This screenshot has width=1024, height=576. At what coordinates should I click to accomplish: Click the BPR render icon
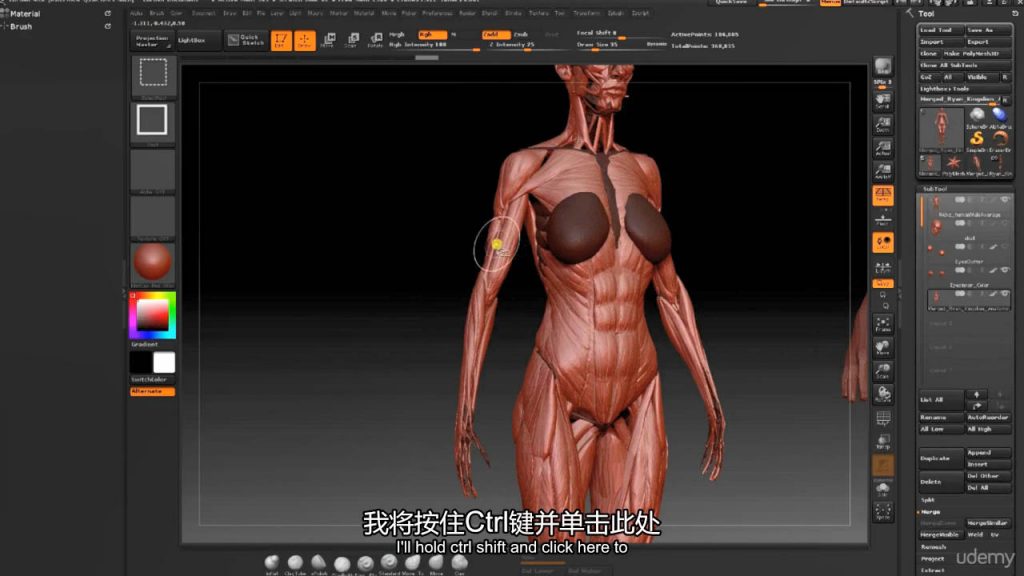(x=883, y=67)
